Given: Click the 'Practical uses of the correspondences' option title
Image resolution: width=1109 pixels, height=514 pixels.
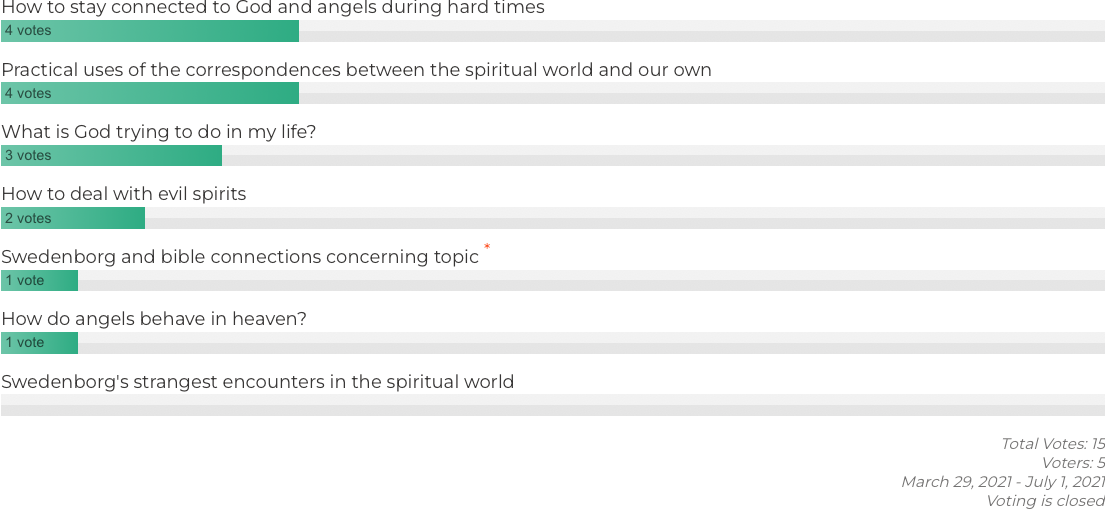Looking at the screenshot, I should click(x=356, y=70).
